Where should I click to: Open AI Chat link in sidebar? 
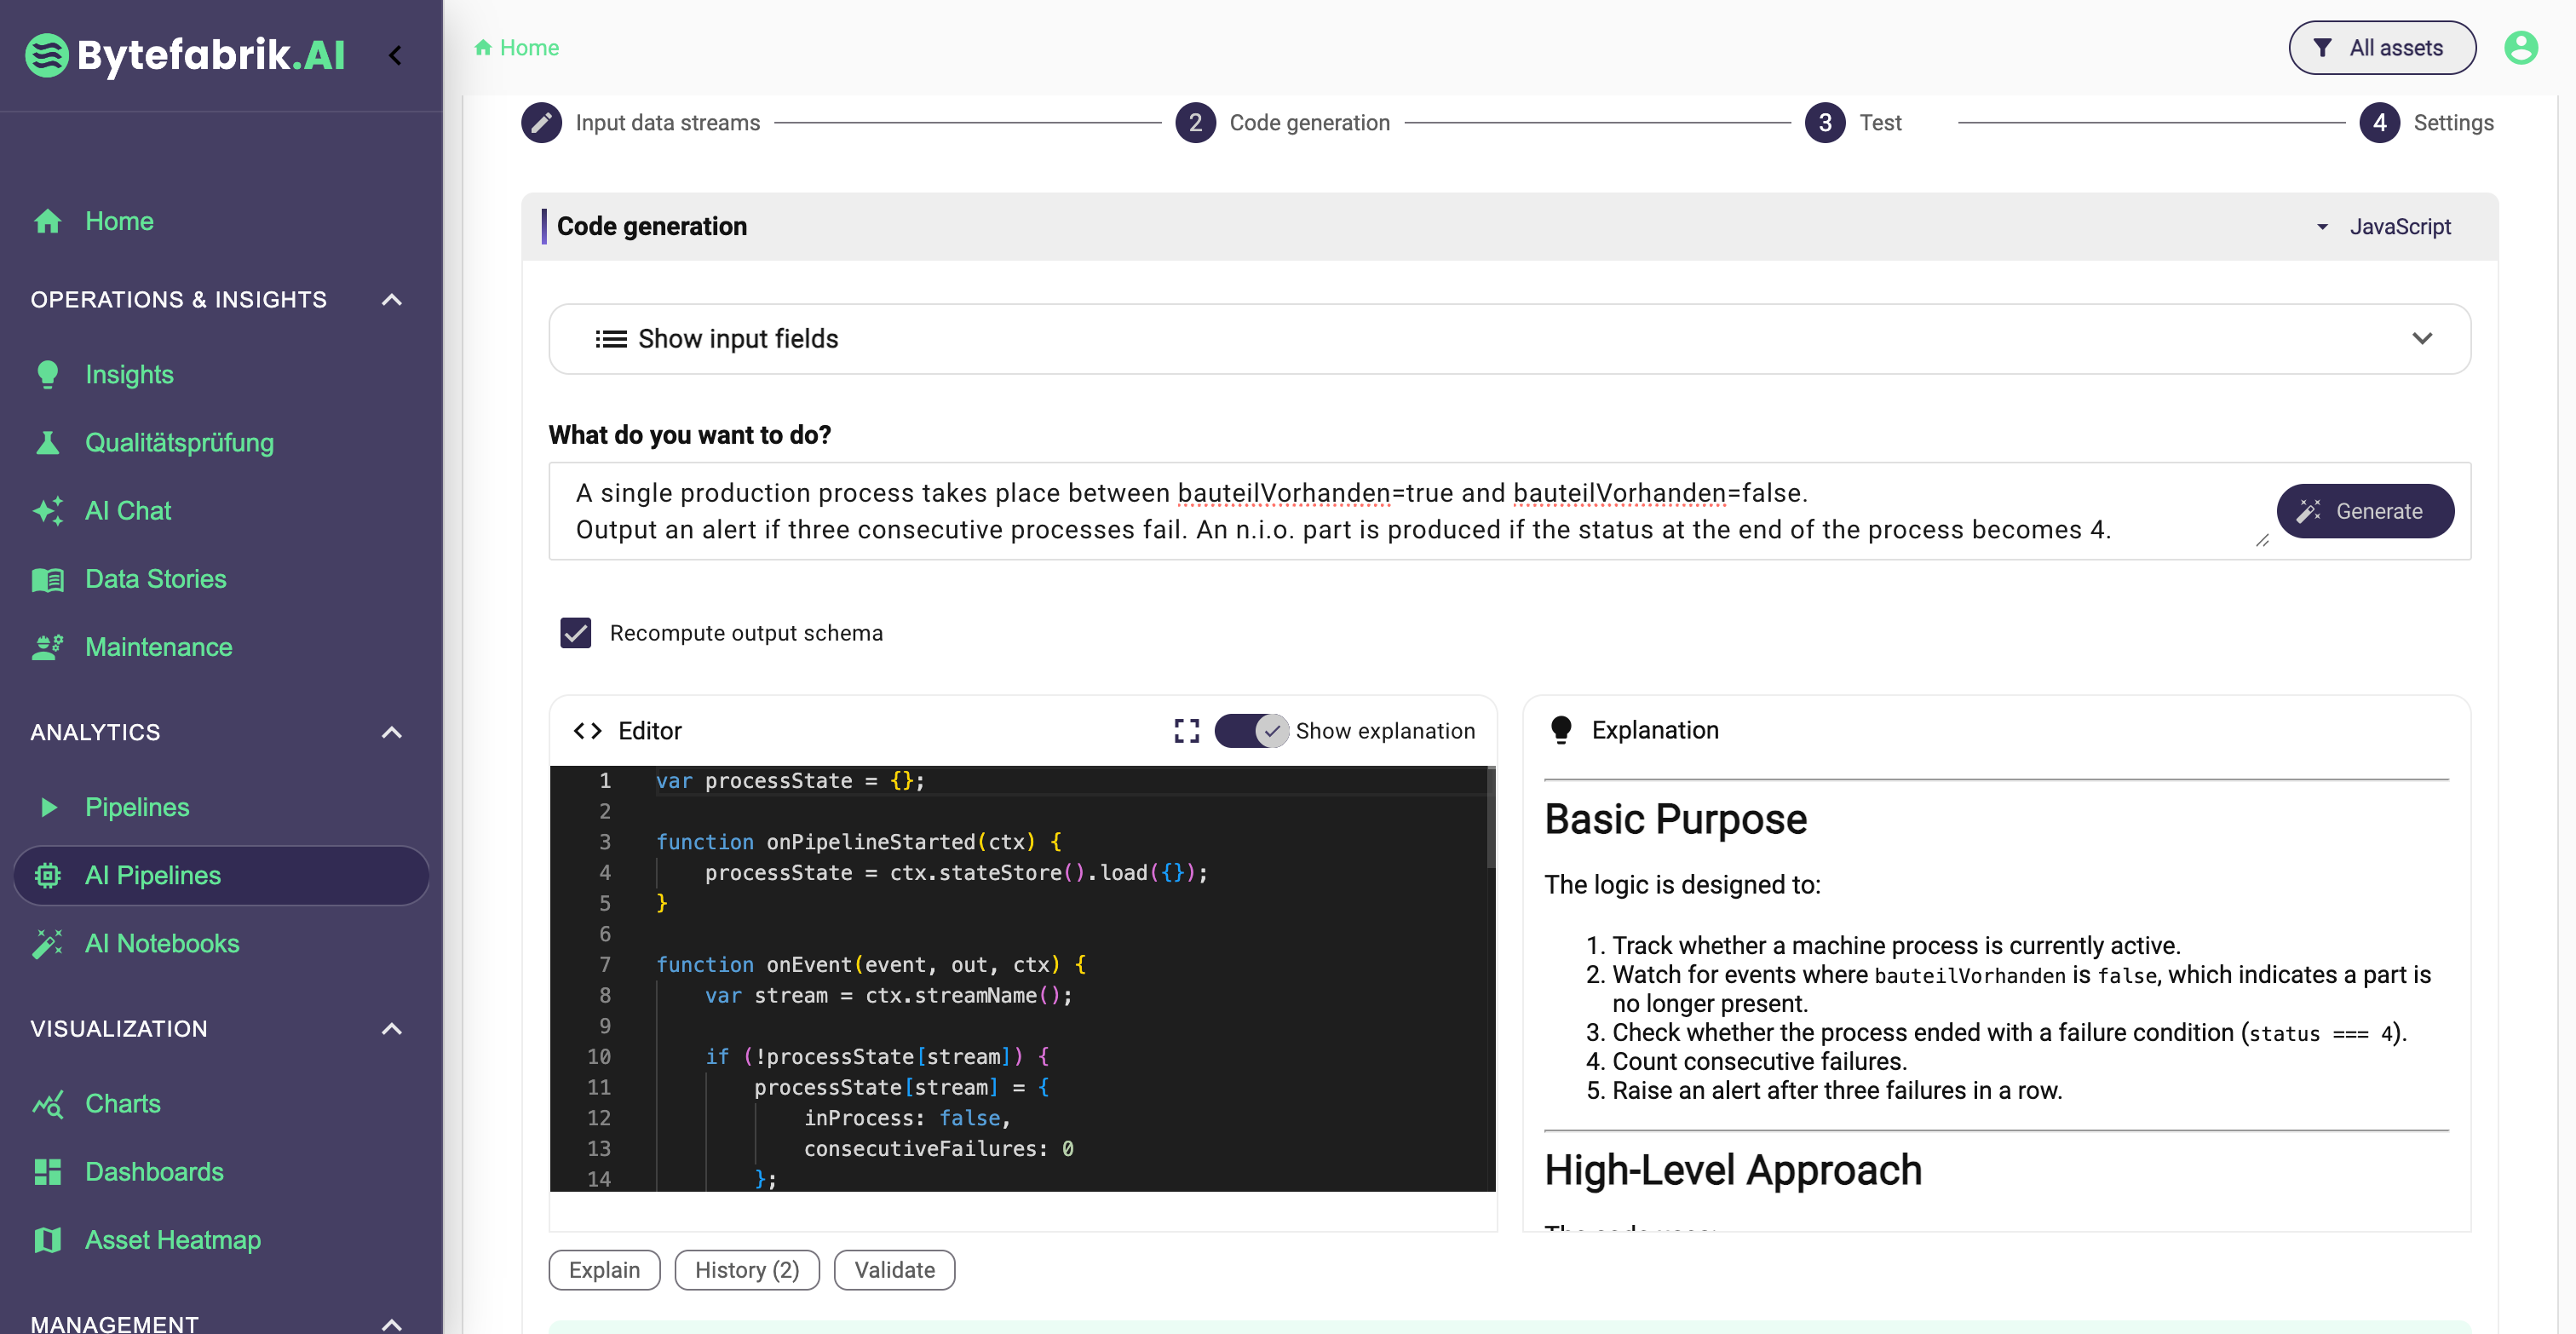[x=128, y=510]
